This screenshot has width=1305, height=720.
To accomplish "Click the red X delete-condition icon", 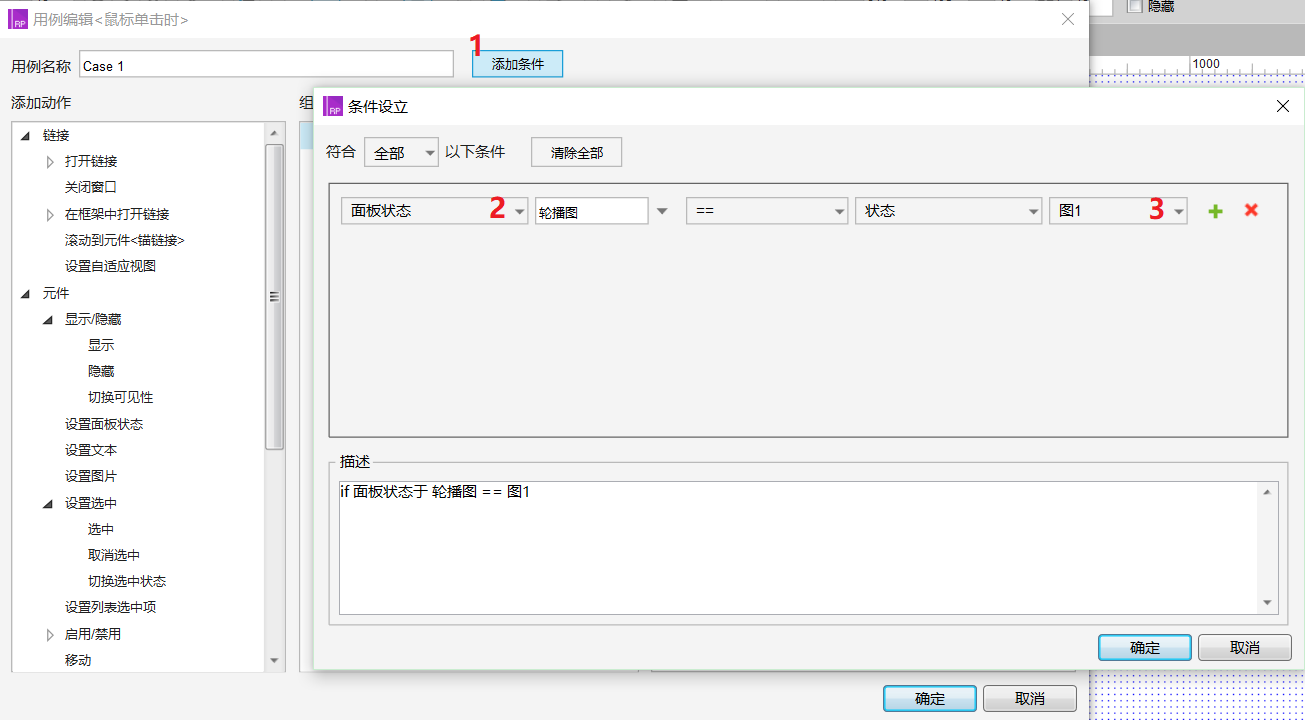I will tap(1251, 211).
